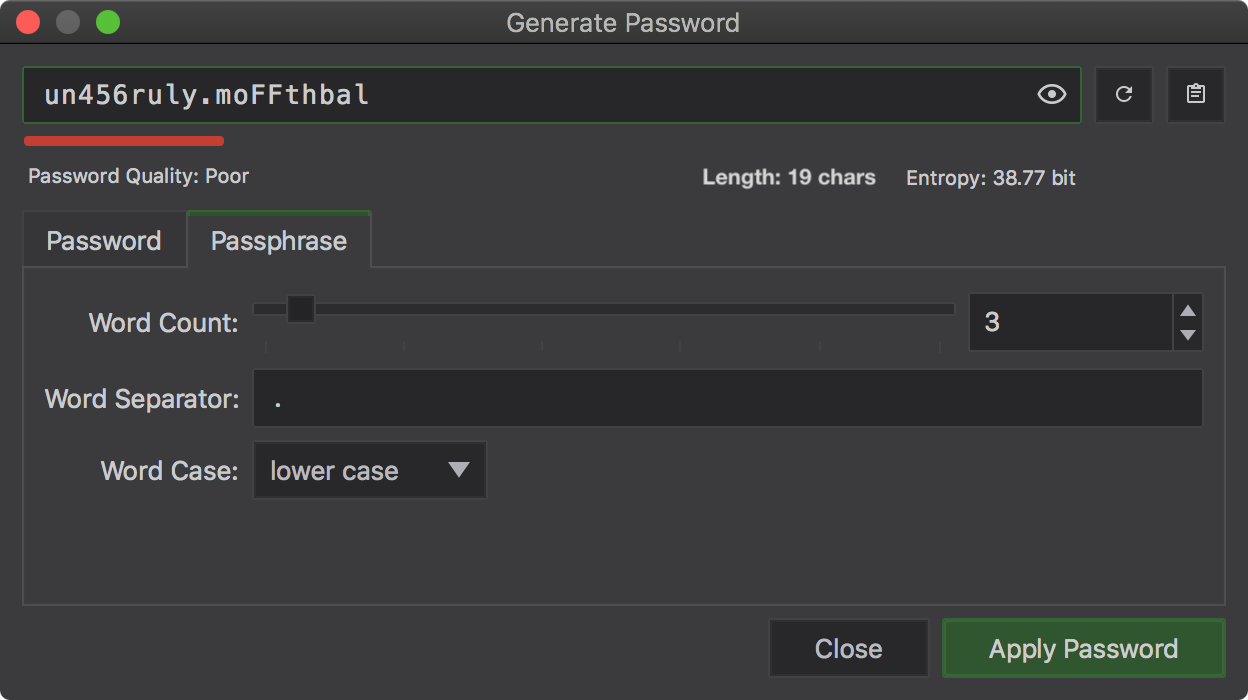This screenshot has height=700, width=1248.
Task: Copy the password with the clipboard icon
Action: [x=1196, y=94]
